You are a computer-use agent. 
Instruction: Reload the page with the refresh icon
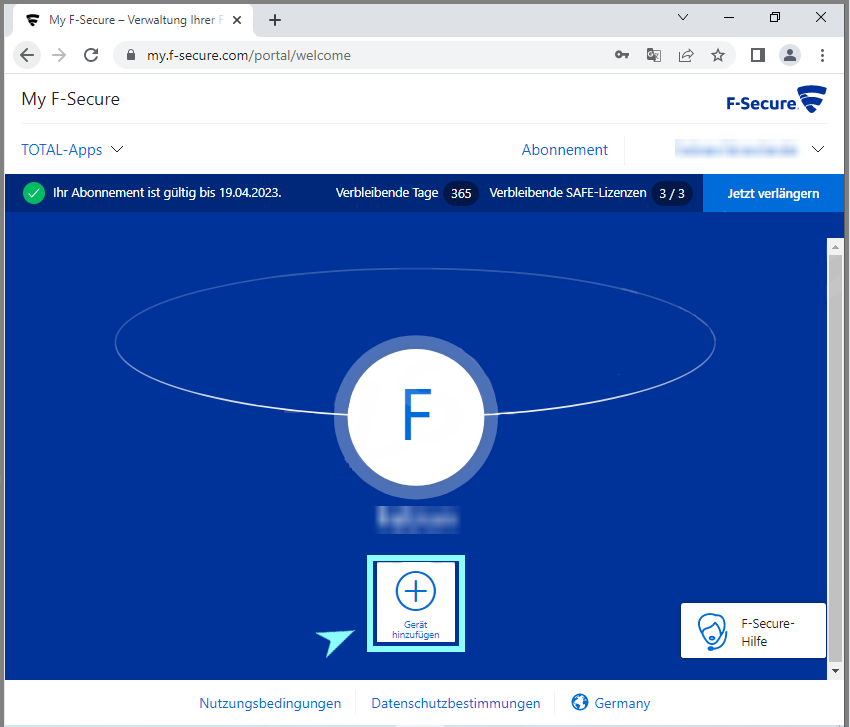pyautogui.click(x=91, y=55)
